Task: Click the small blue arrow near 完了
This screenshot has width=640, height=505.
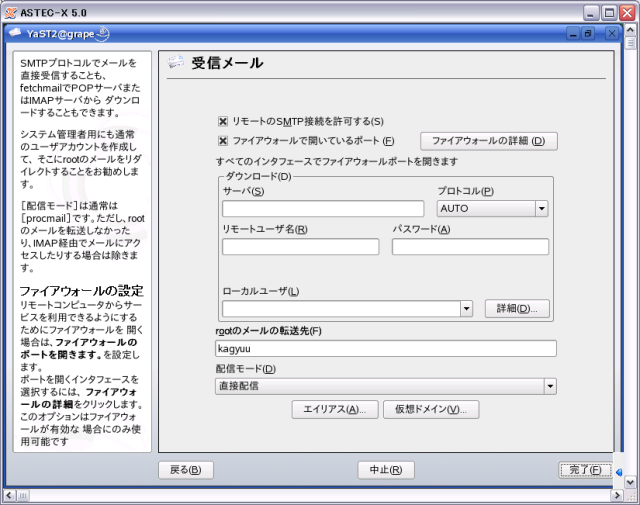Action: click(x=619, y=472)
